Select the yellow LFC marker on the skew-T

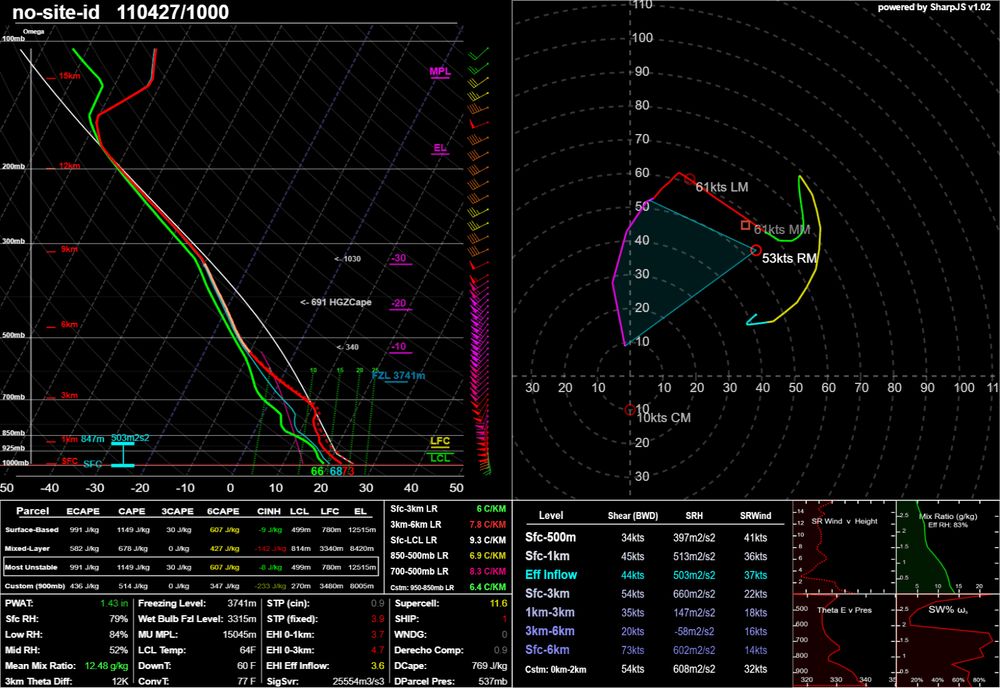tap(440, 441)
